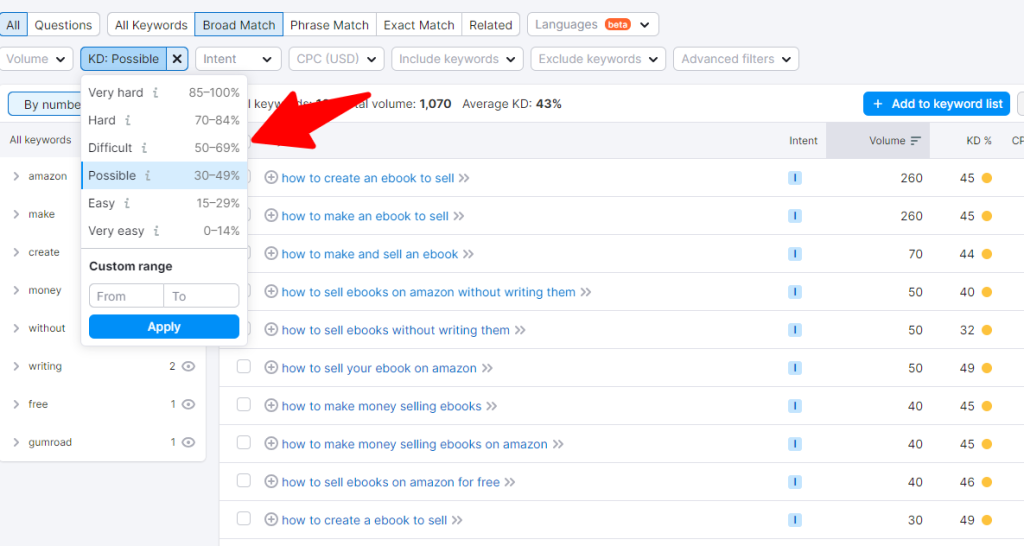Click plus icon beside 'how to make money selling ebooks'

pyautogui.click(x=271, y=406)
